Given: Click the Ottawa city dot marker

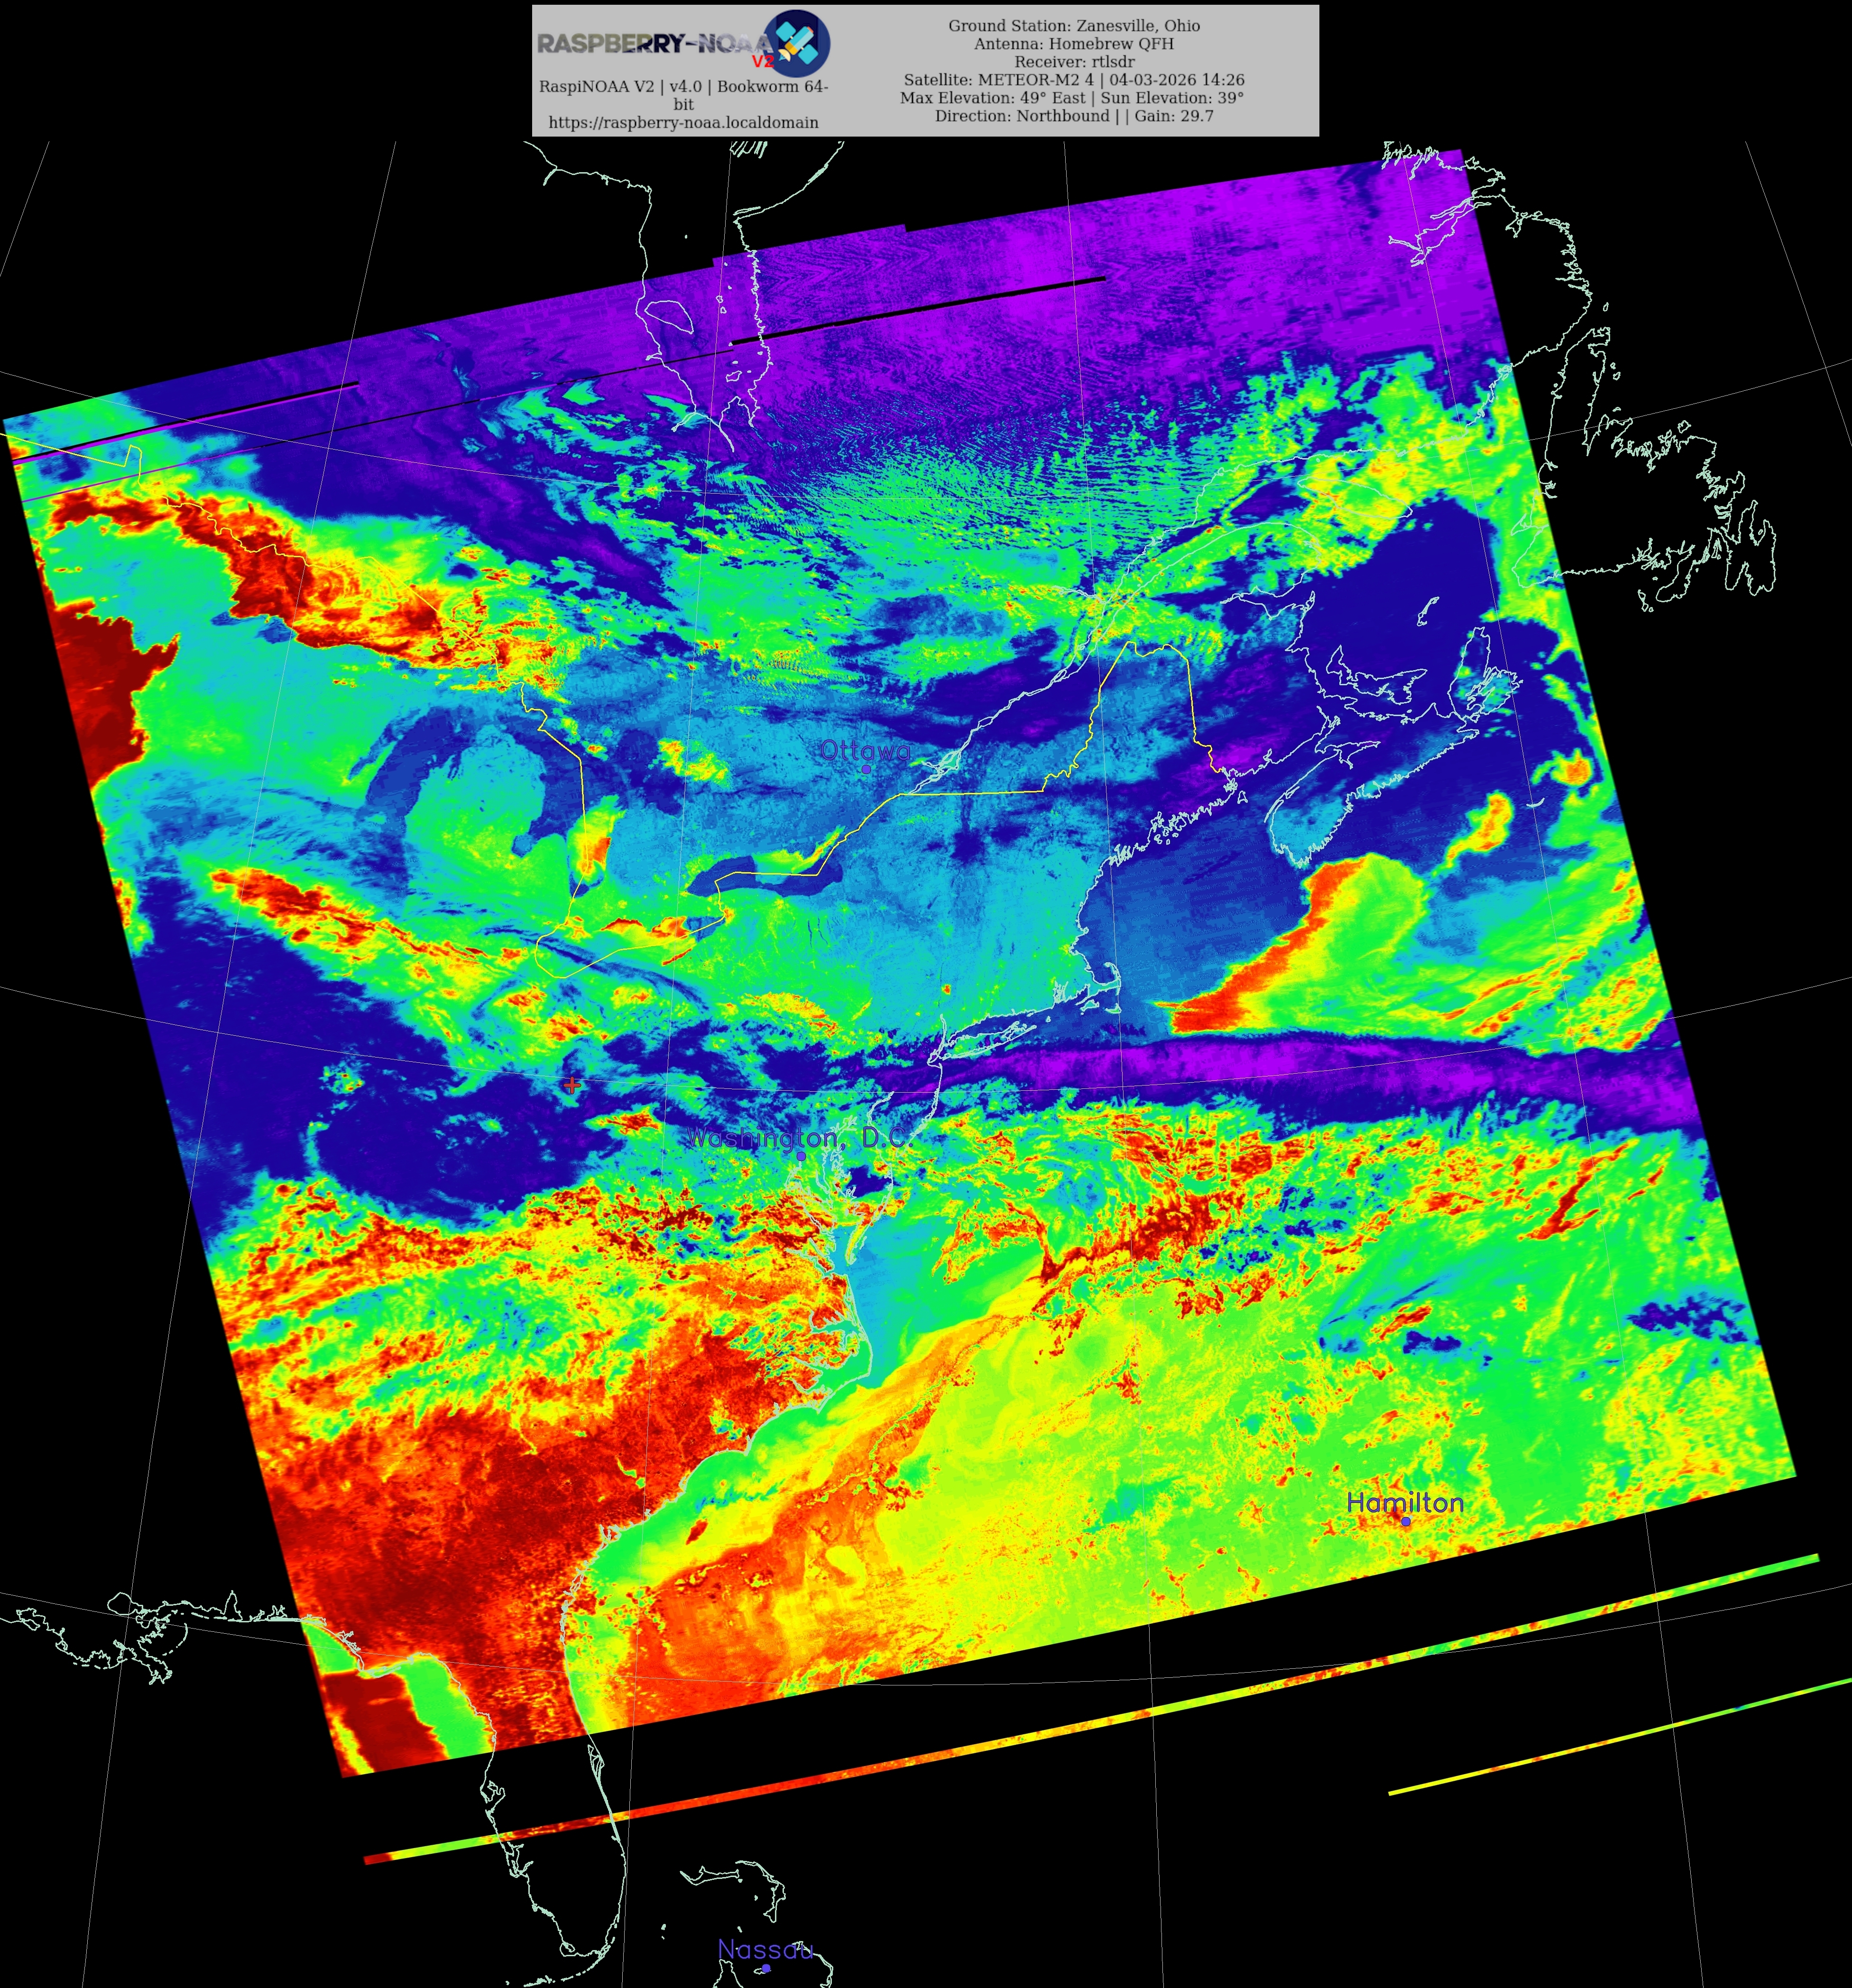Looking at the screenshot, I should [x=866, y=769].
